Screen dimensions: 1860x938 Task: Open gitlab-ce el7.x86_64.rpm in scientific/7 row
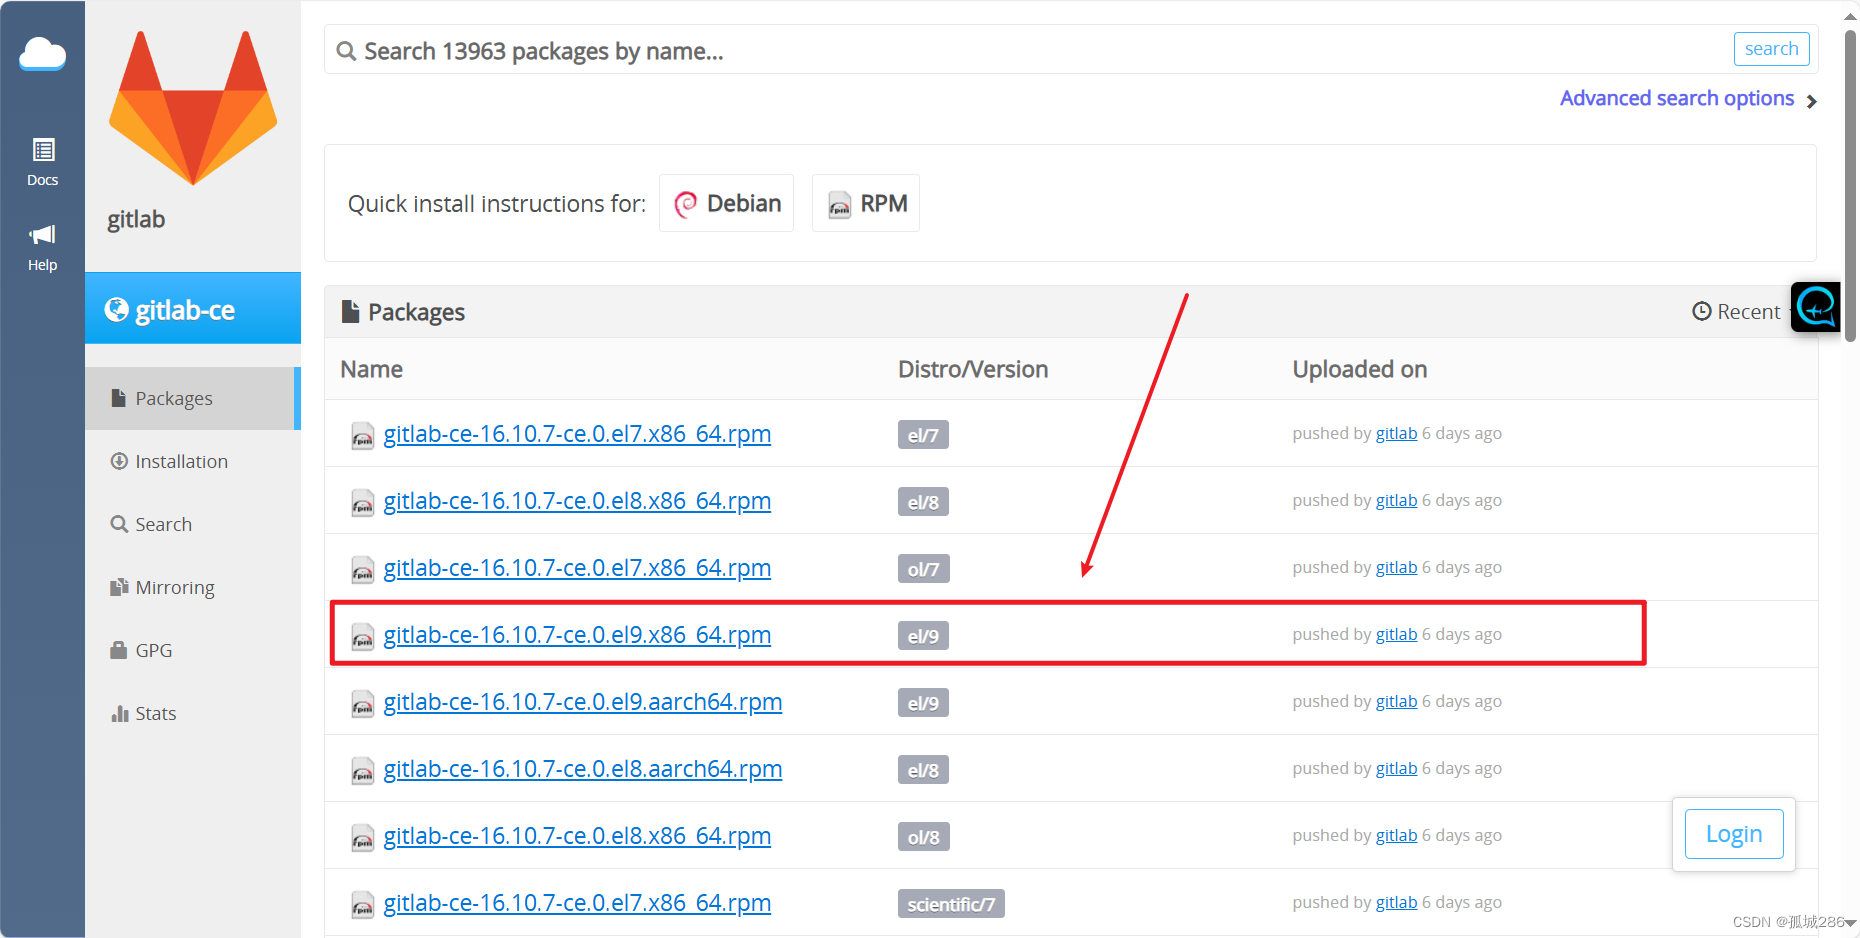point(577,903)
